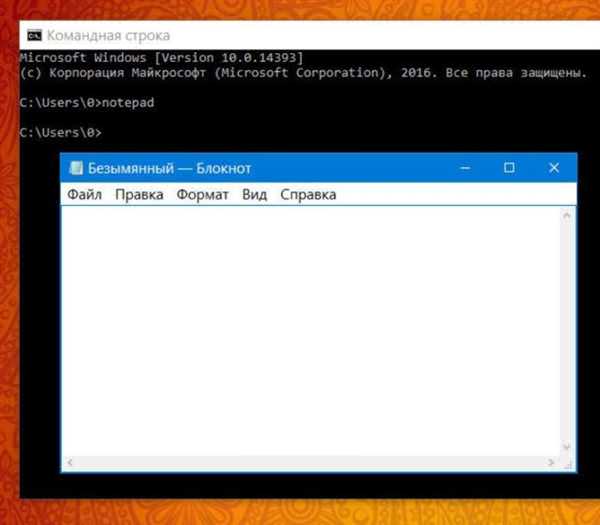Click the notepad command text in Command Prompt
This screenshot has height=525, width=600.
click(x=128, y=103)
